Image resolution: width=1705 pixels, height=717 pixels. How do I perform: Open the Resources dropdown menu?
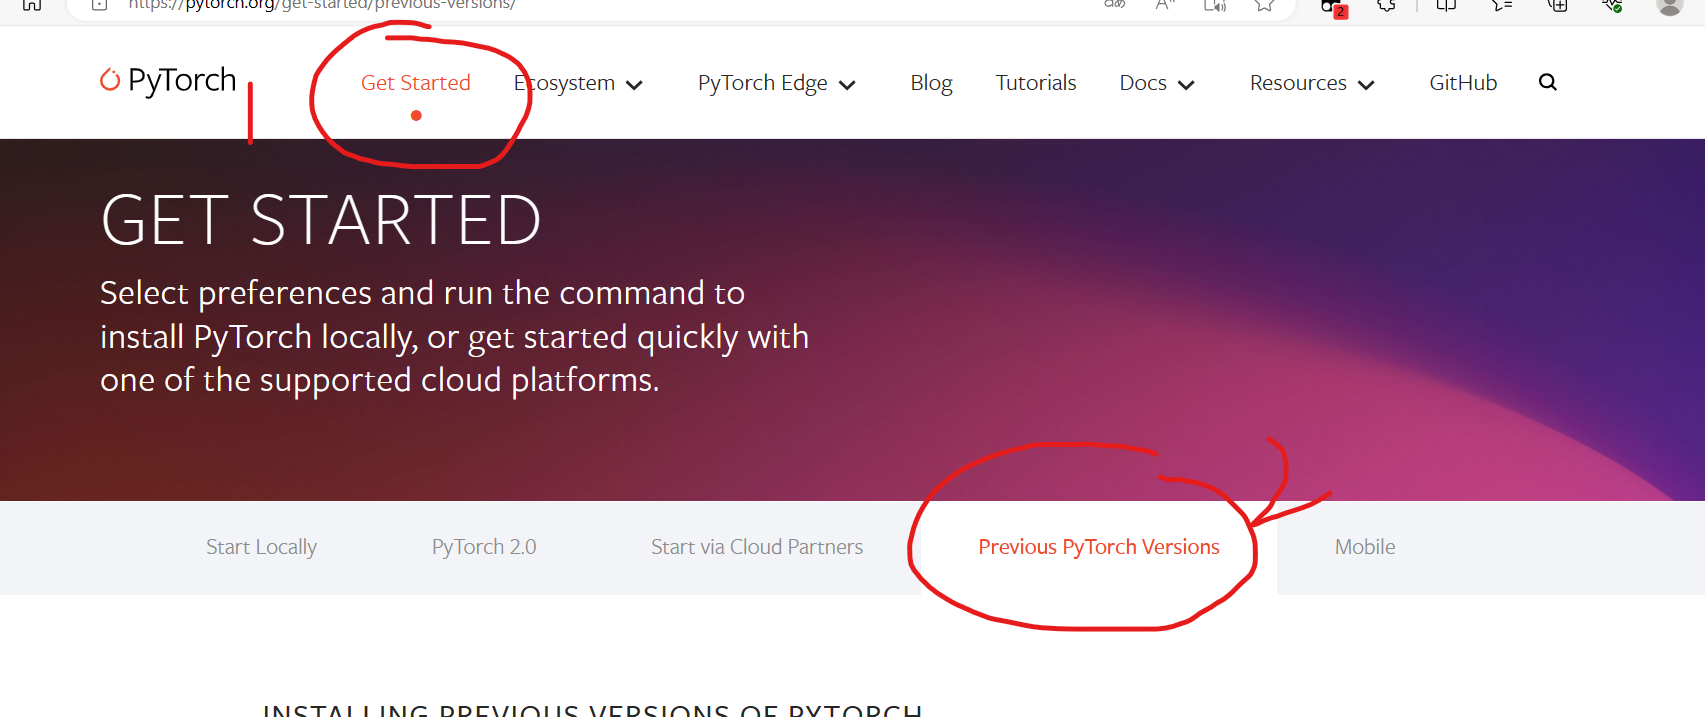click(x=1312, y=83)
